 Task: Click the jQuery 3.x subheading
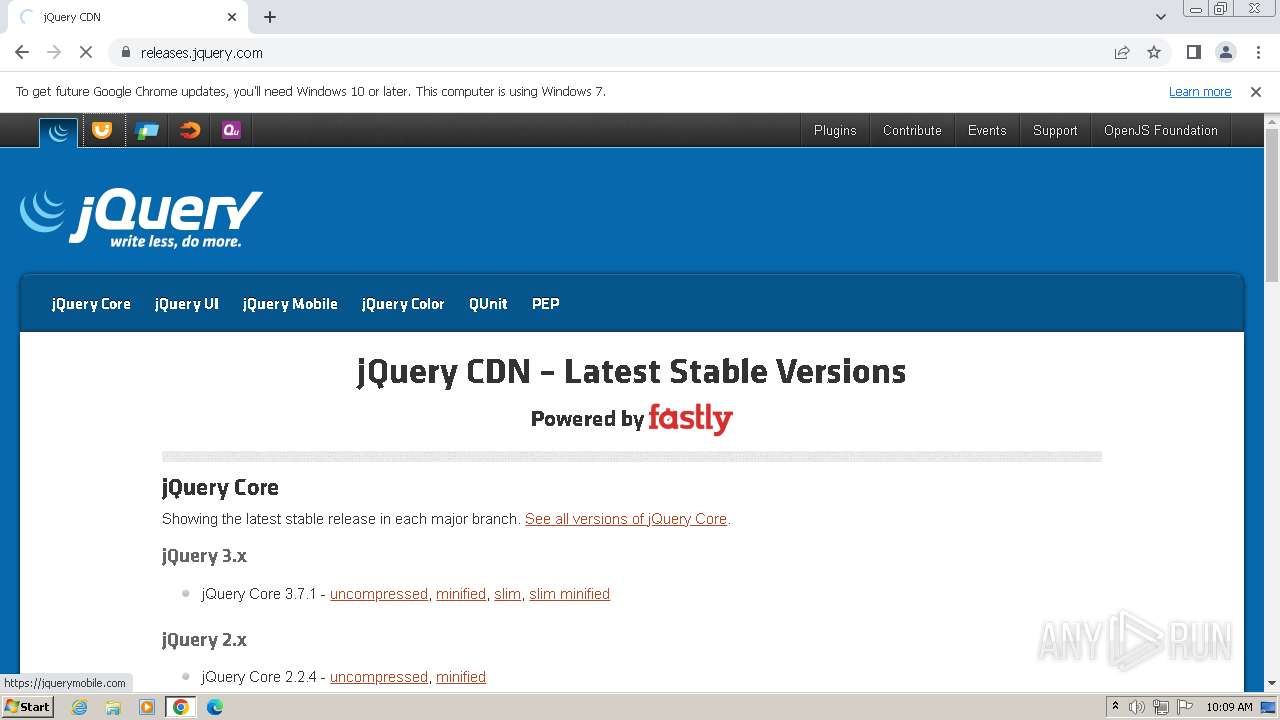204,556
